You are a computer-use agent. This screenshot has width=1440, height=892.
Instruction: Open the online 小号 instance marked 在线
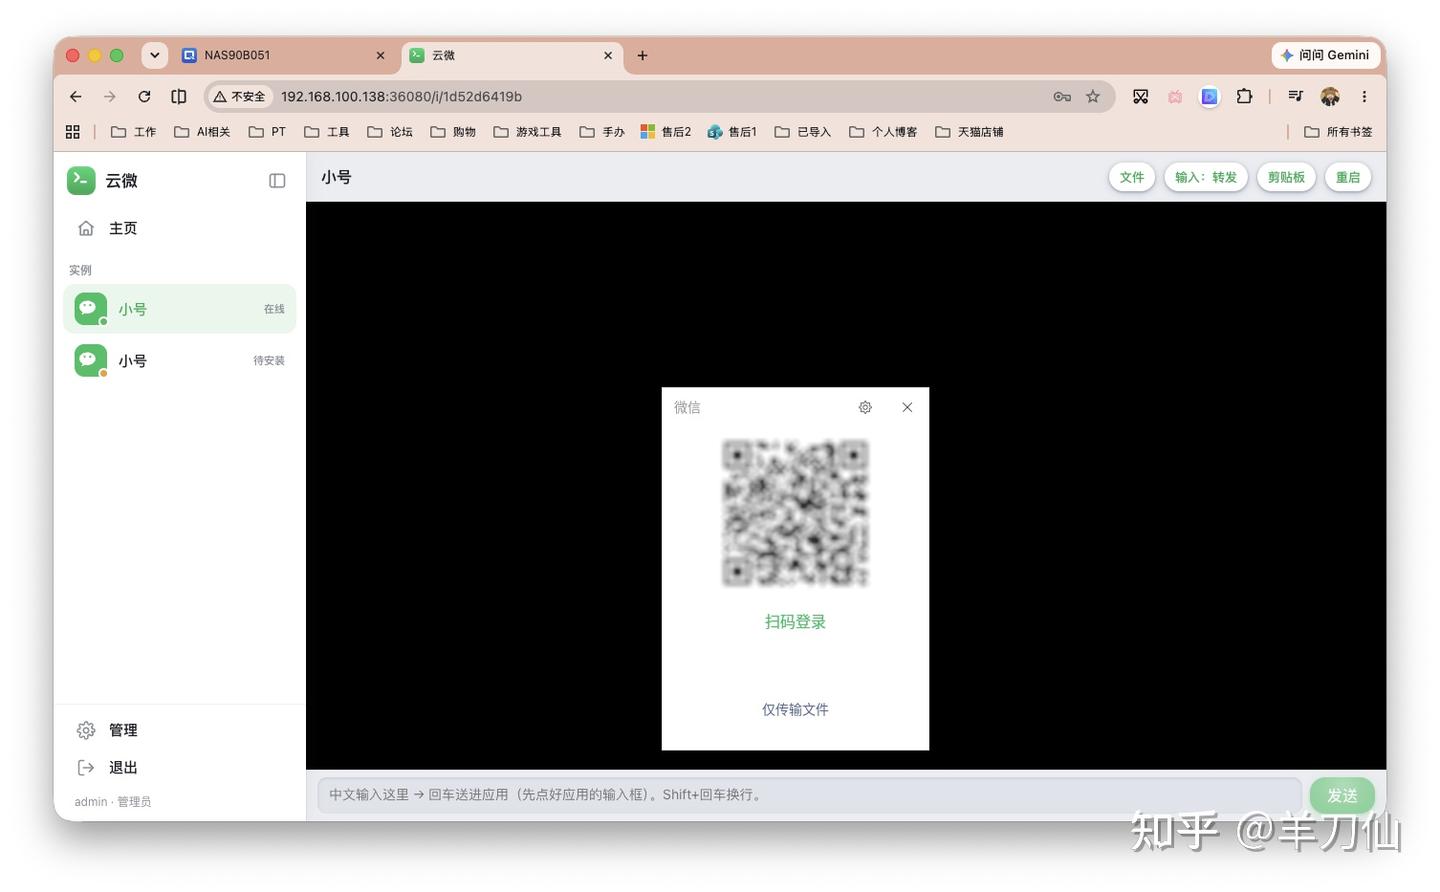click(180, 309)
